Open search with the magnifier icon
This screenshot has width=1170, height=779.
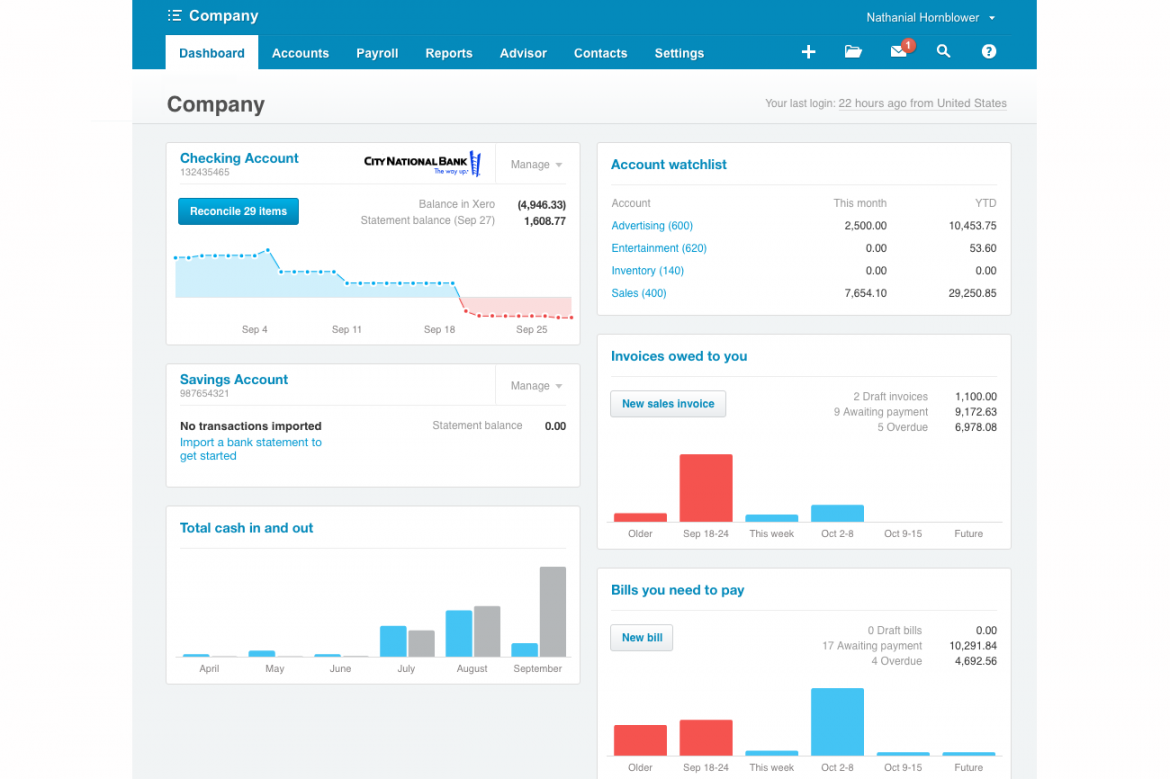pyautogui.click(x=943, y=51)
